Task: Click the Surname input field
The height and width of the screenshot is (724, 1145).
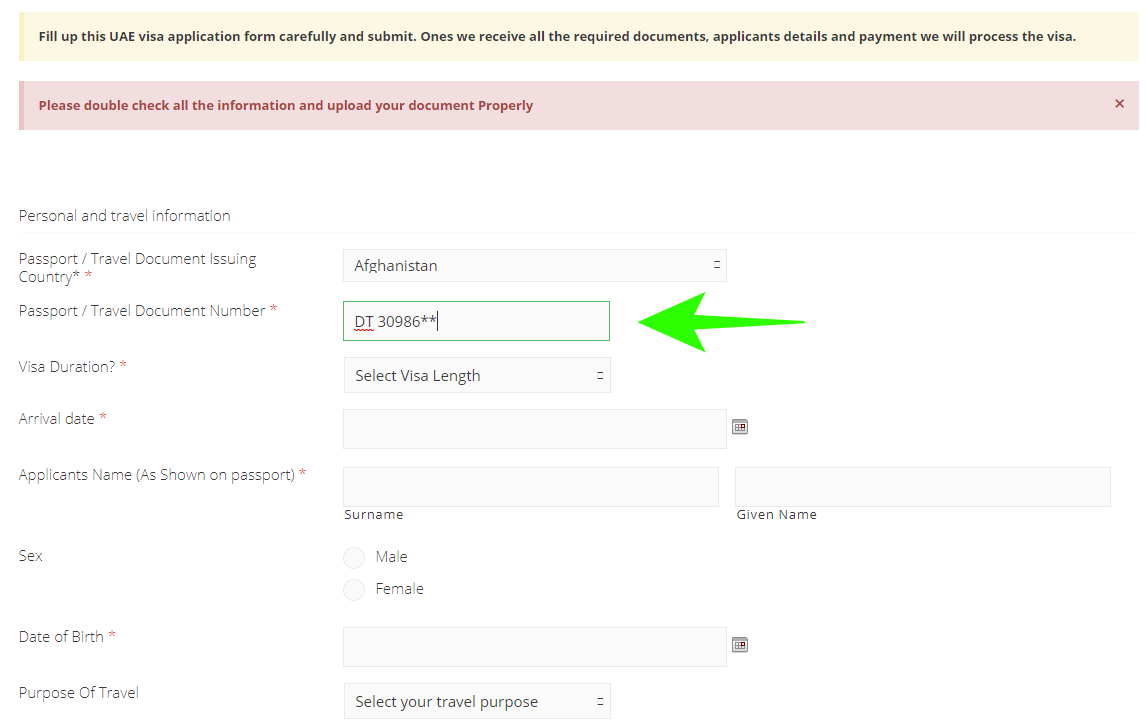Action: point(531,487)
